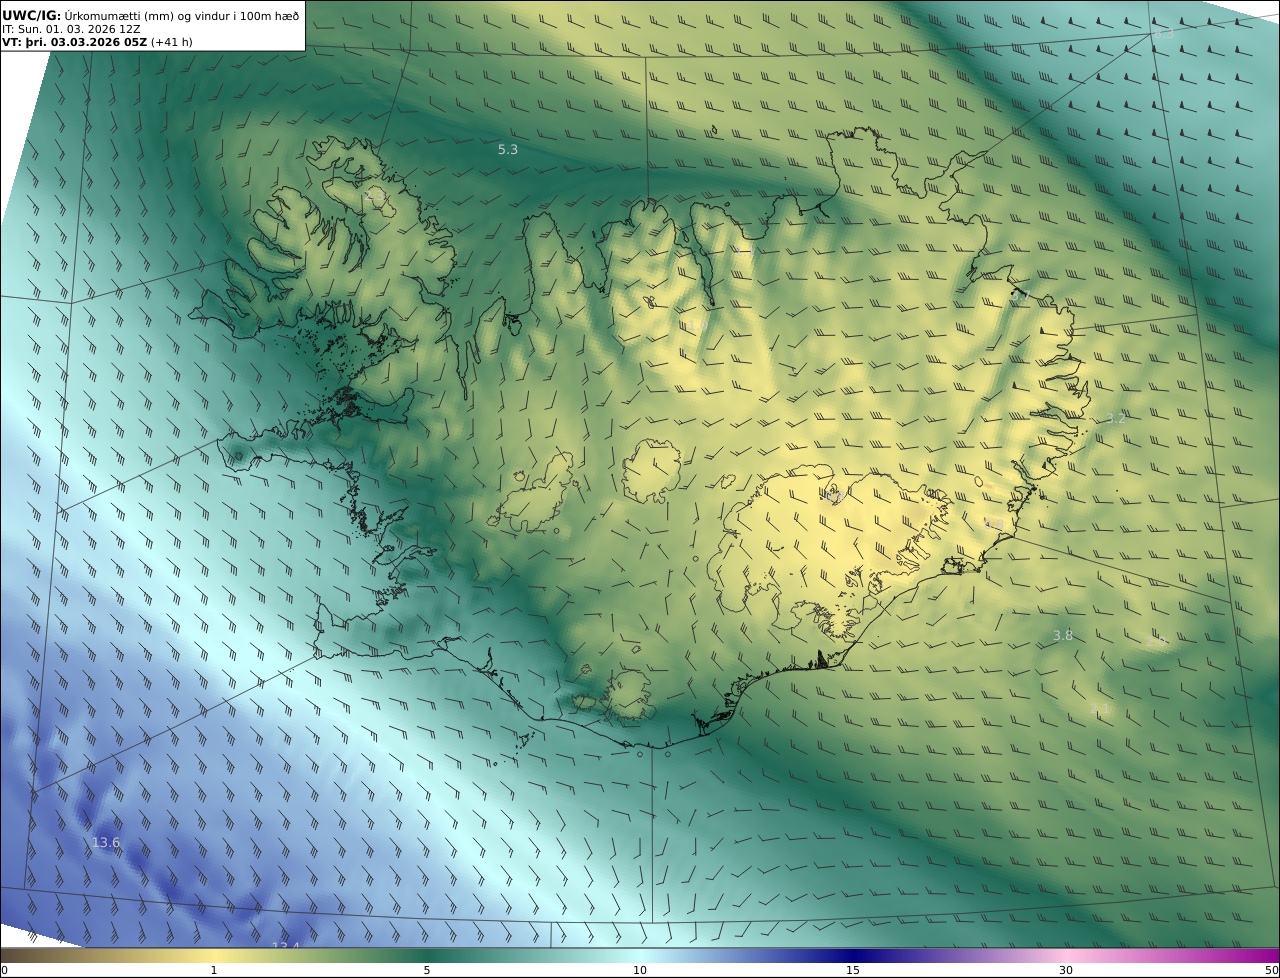Click the "VT: þri. 03.03.2026 05Z" valid time line

[x=97, y=42]
